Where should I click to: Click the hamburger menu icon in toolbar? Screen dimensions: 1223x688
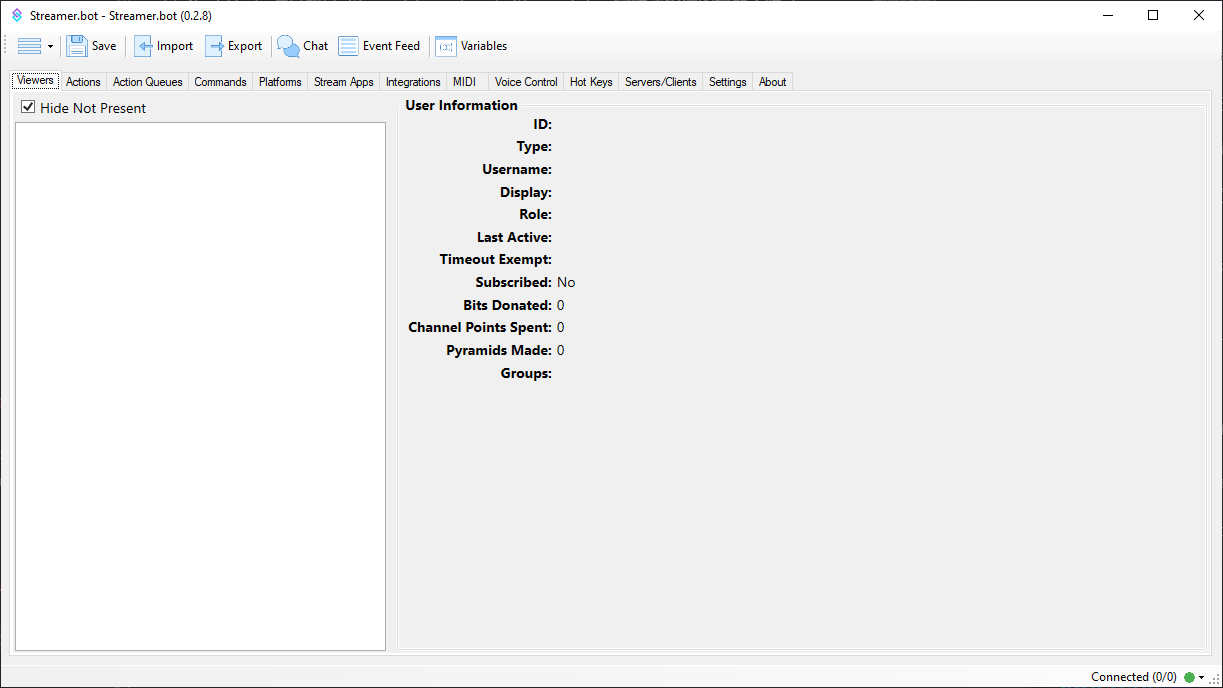click(x=29, y=46)
